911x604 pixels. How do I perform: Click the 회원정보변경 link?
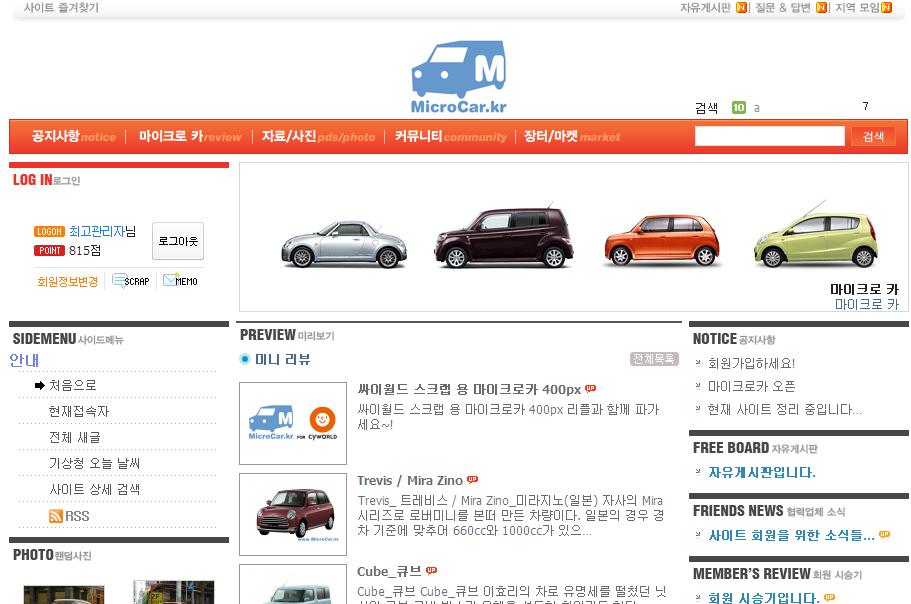tap(68, 282)
